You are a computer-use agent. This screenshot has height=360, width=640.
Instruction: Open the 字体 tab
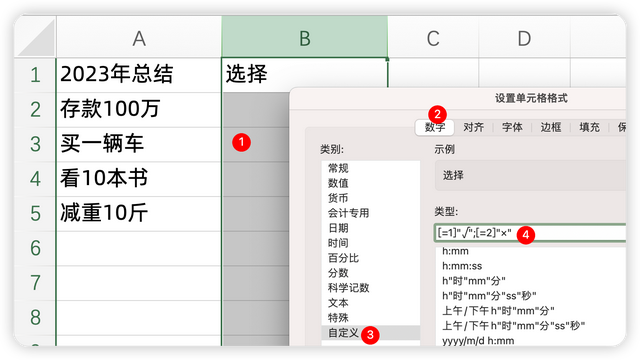coord(512,127)
